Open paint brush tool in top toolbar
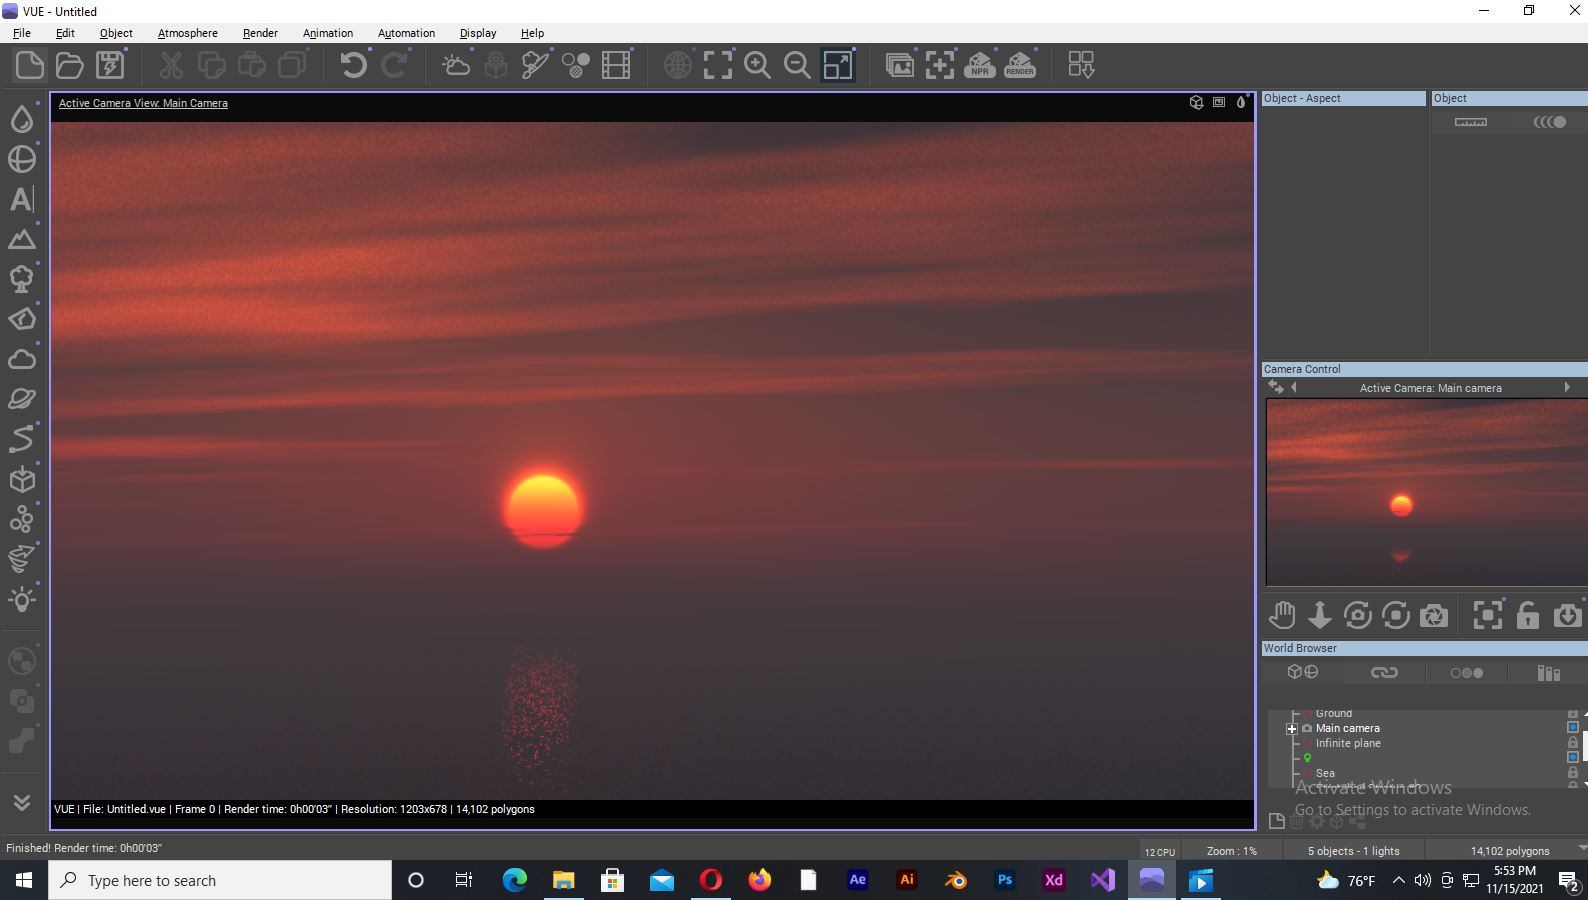 (536, 66)
